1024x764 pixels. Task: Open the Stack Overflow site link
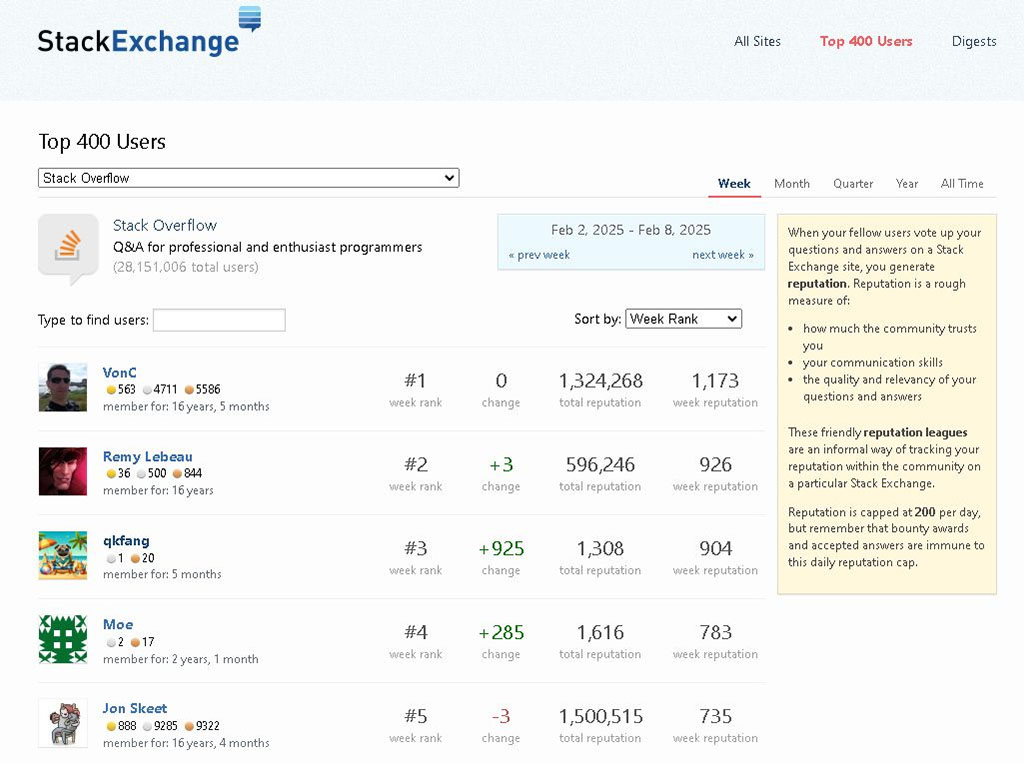click(x=165, y=225)
